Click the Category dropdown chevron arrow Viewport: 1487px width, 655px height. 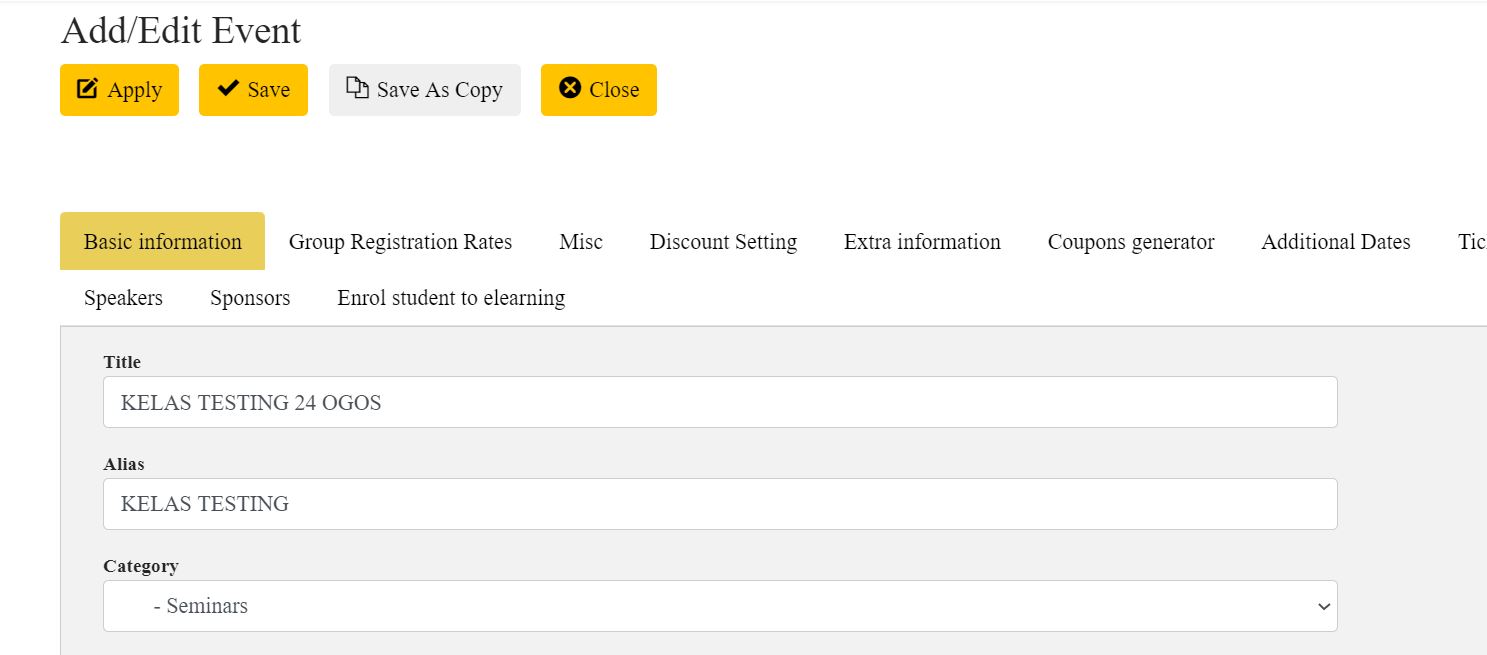tap(1323, 607)
